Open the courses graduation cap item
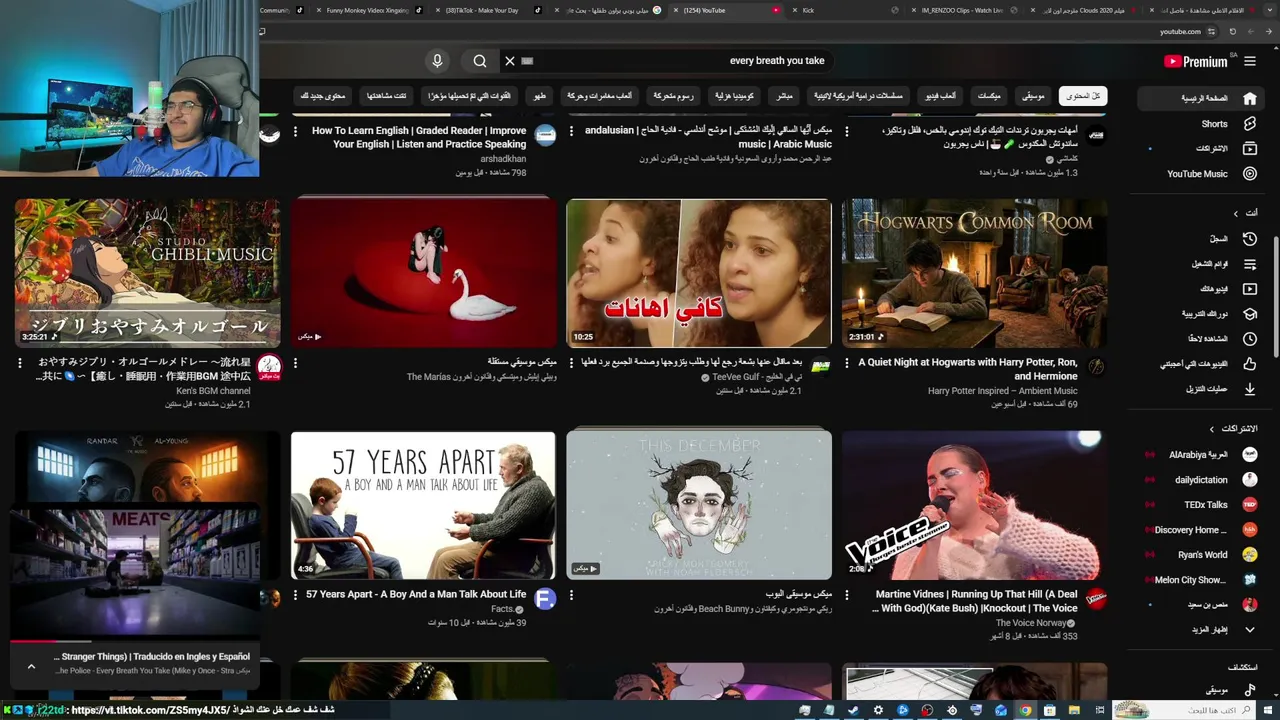The width and height of the screenshot is (1280, 720). click(x=1250, y=314)
